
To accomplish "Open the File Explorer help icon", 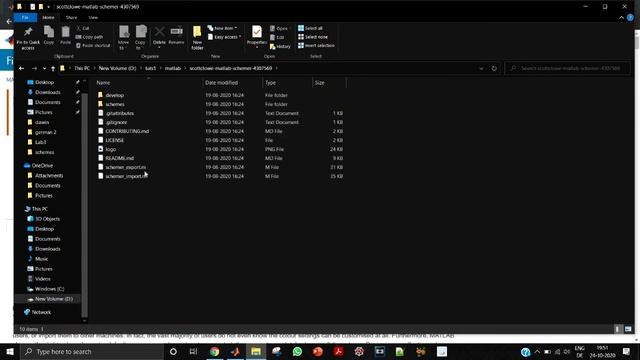I will [x=630, y=18].
